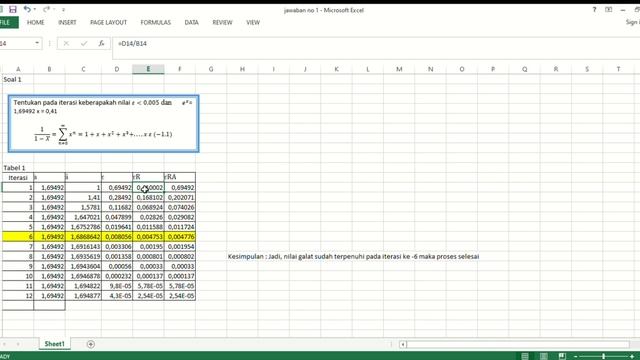Select cell showing 0,000232
The height and width of the screenshot is (360, 640).
pyautogui.click(x=117, y=276)
